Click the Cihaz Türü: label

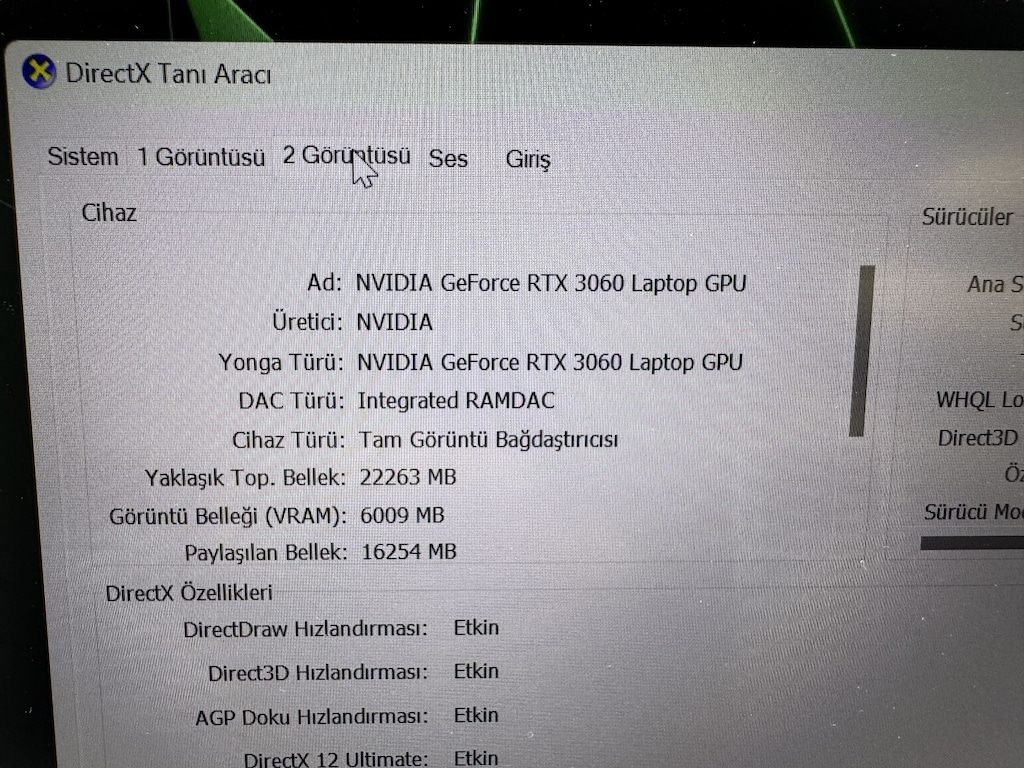pos(289,440)
